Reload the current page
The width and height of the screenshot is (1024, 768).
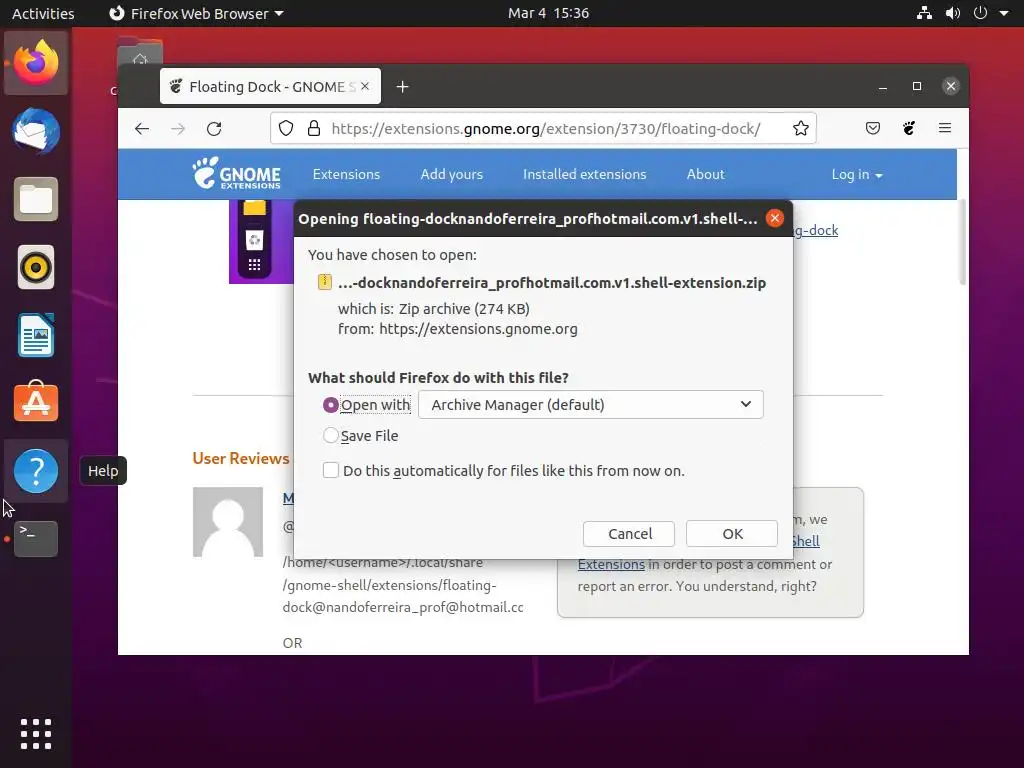[214, 129]
